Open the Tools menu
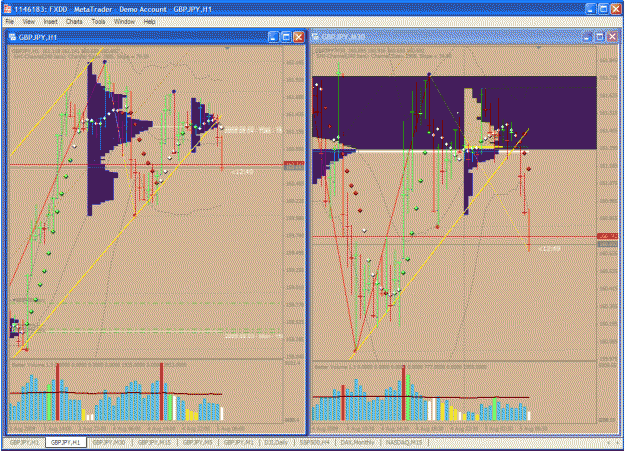 [x=98, y=22]
